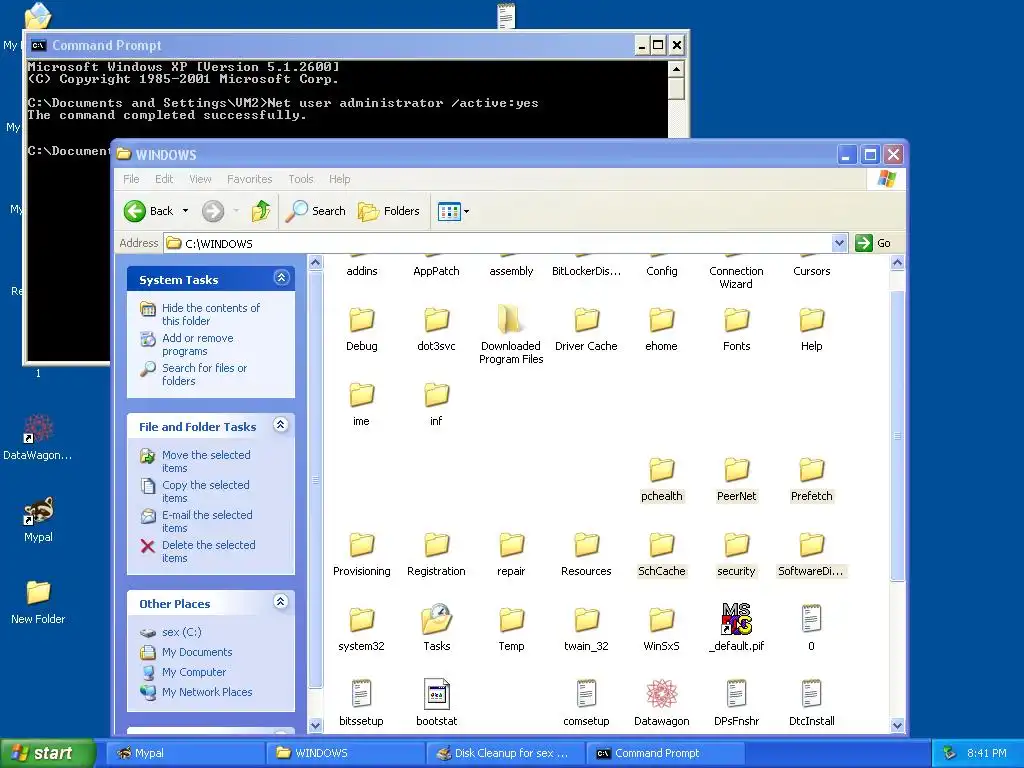Screen dimensions: 1024x768
Task: Click file list scrollbar down arrow
Action: click(x=897, y=725)
